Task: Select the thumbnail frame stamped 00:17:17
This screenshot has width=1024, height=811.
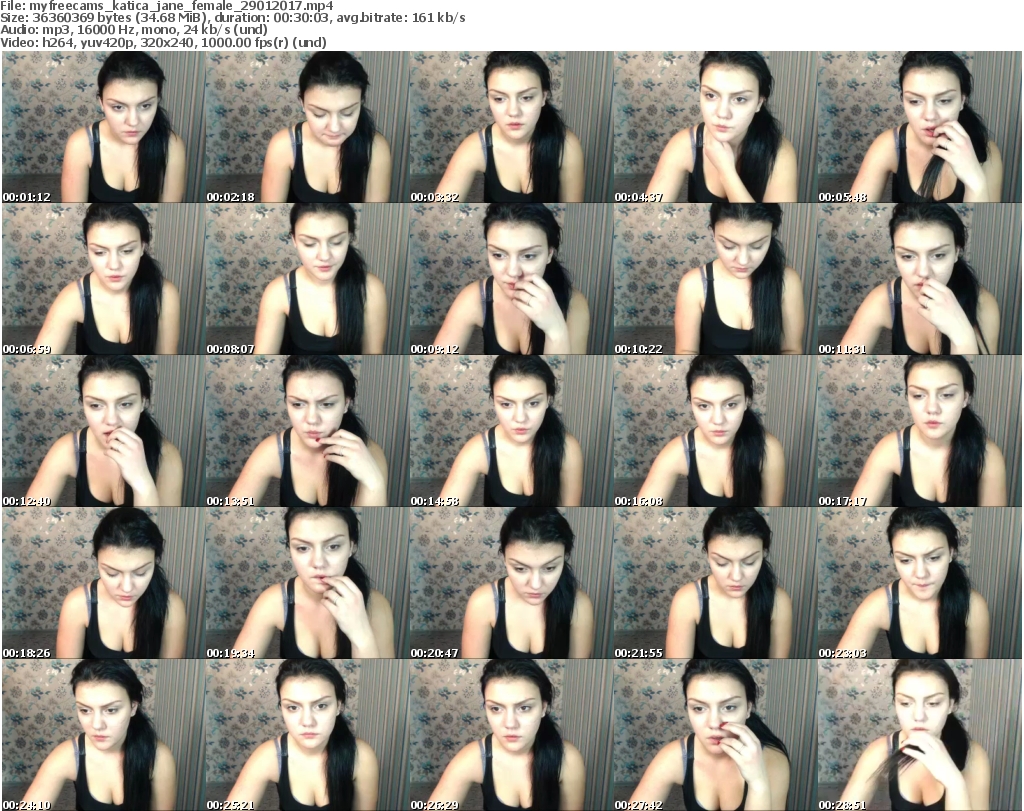Action: click(x=919, y=431)
